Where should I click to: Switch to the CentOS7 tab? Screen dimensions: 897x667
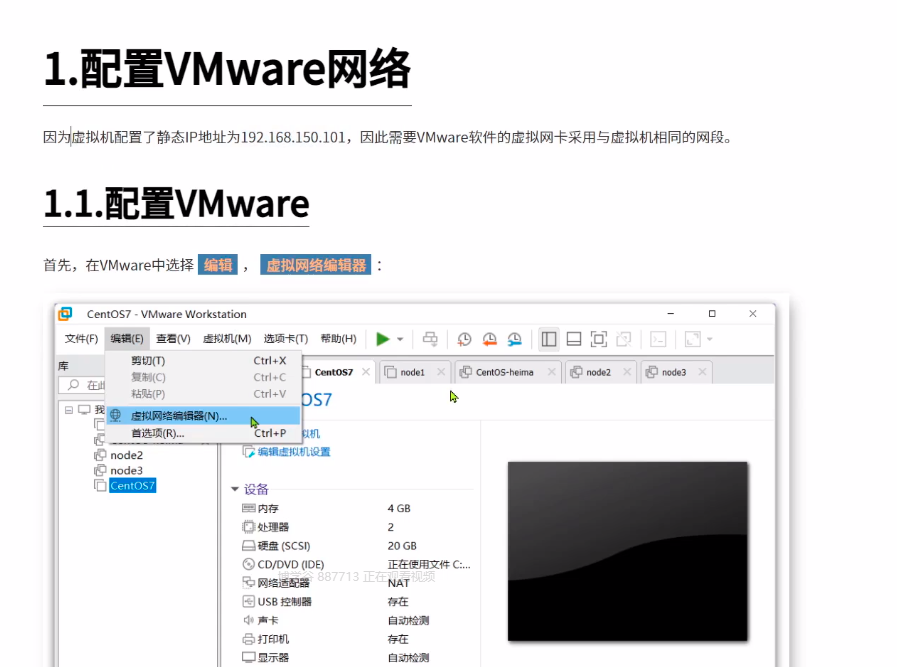(334, 372)
